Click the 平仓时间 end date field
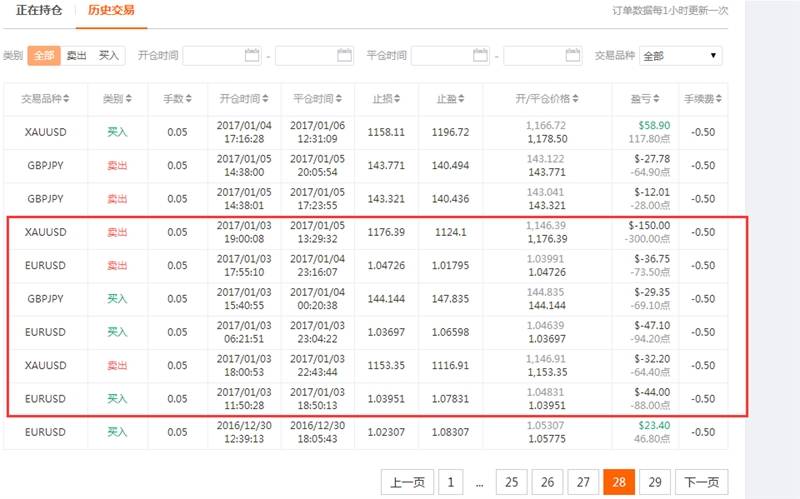Screen dimensions: 800x499 [x=543, y=56]
